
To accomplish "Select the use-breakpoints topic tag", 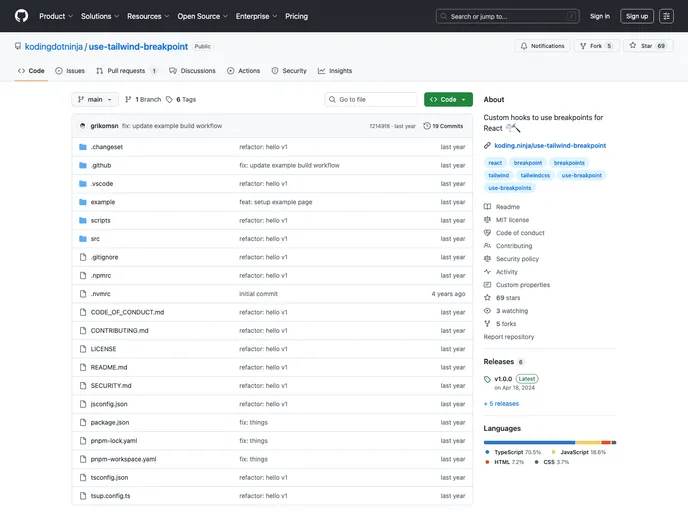I will (509, 188).
